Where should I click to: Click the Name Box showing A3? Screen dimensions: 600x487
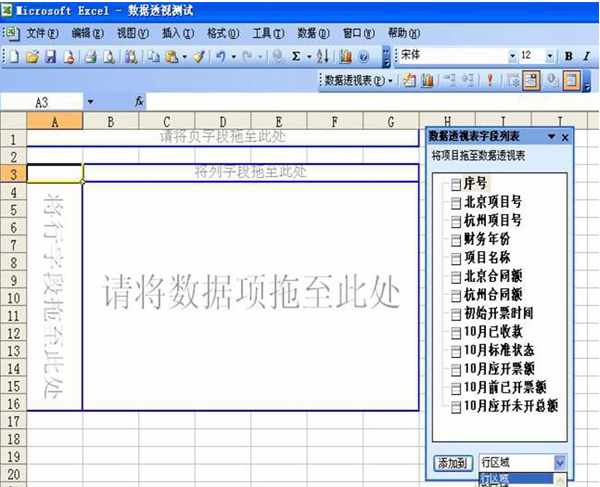click(x=42, y=102)
